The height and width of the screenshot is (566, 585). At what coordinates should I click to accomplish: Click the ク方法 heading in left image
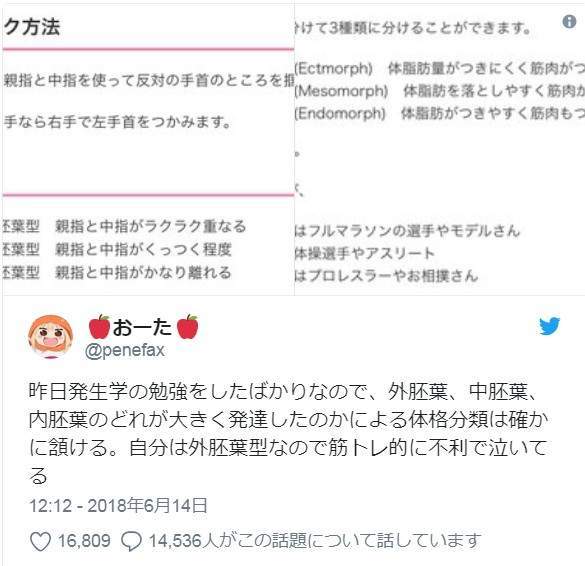(x=32, y=27)
